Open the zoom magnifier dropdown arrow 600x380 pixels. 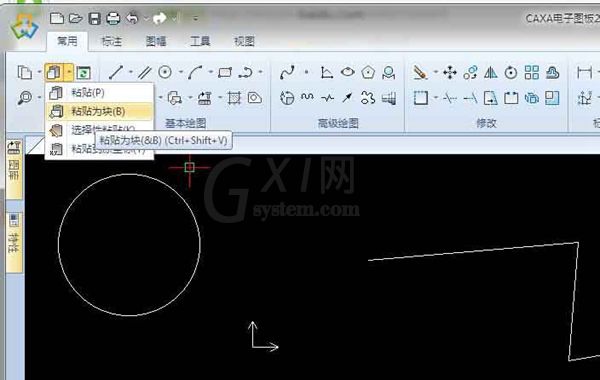(39, 98)
